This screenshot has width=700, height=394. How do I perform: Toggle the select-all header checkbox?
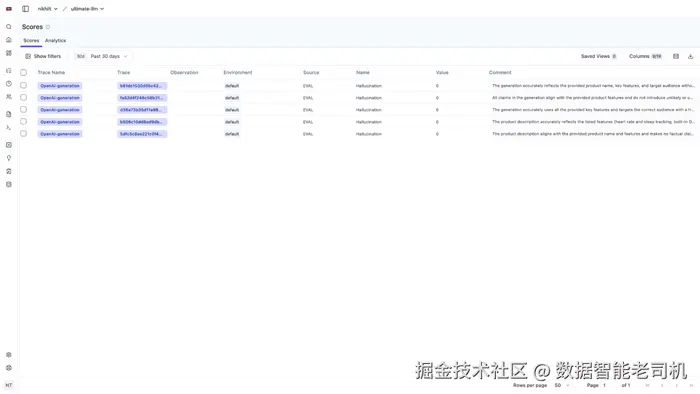point(24,72)
